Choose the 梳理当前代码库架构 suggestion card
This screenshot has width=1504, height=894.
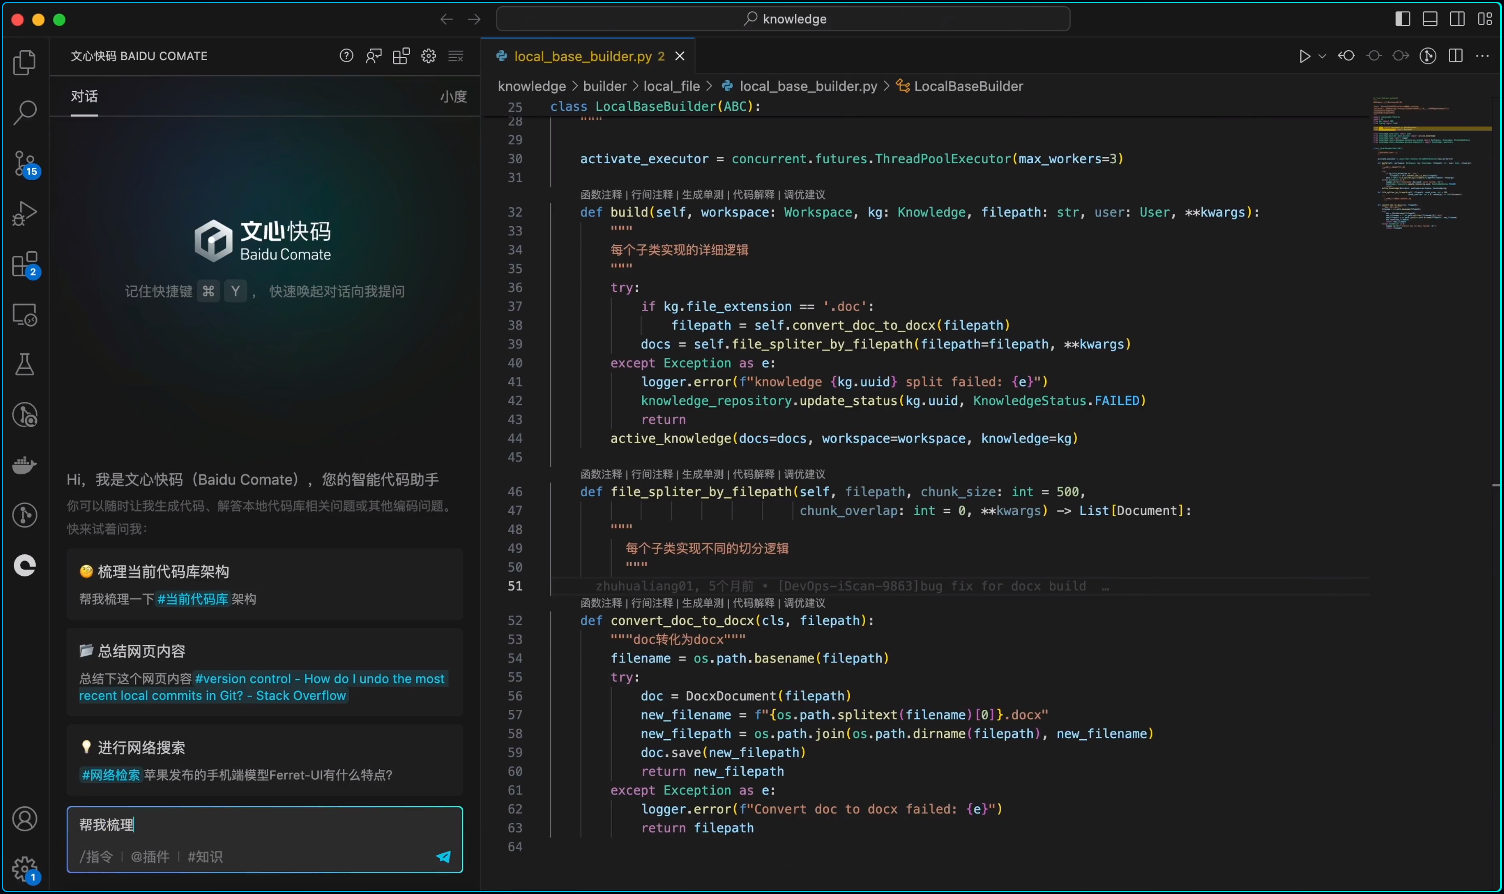(265, 584)
